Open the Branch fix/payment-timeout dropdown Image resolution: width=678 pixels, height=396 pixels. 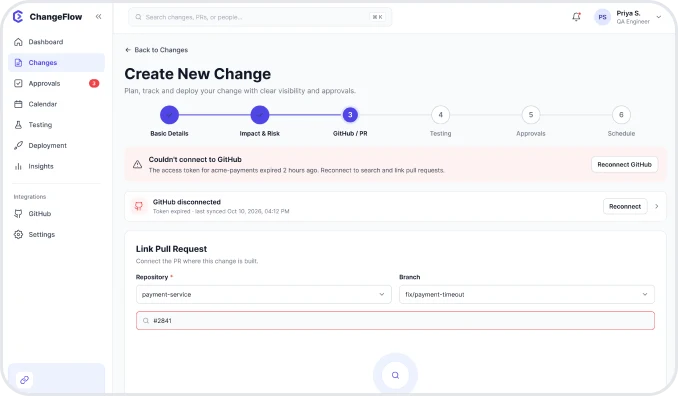coord(527,294)
